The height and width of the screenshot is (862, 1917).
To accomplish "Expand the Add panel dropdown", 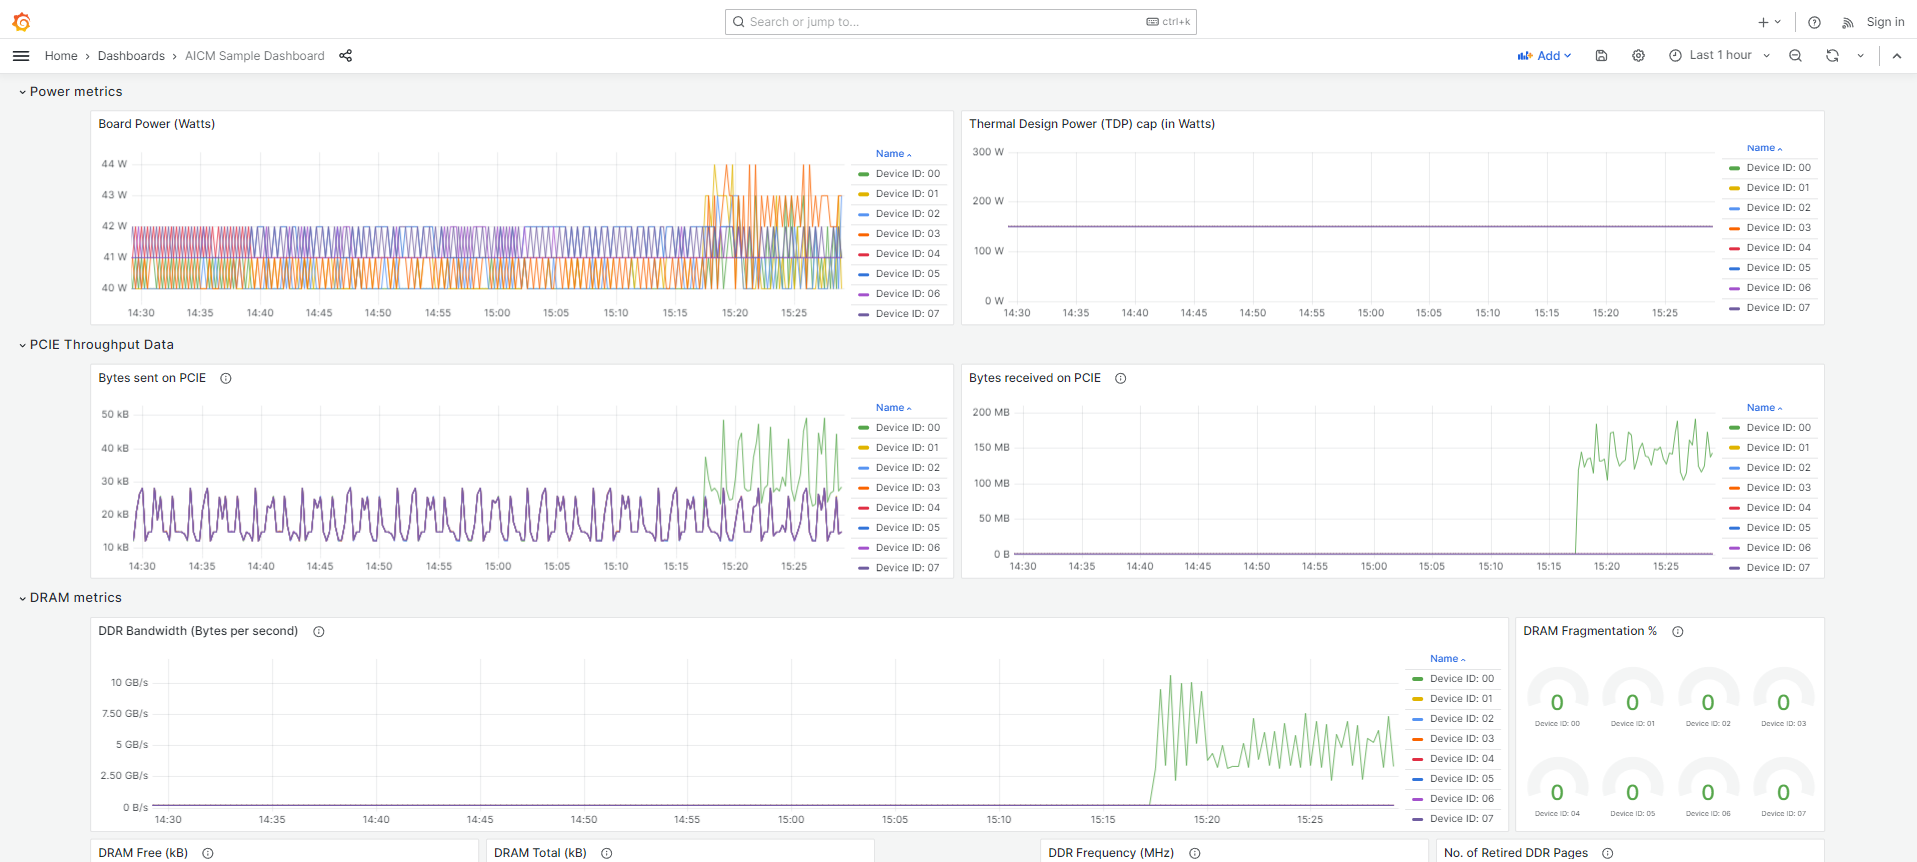I will click(1544, 56).
